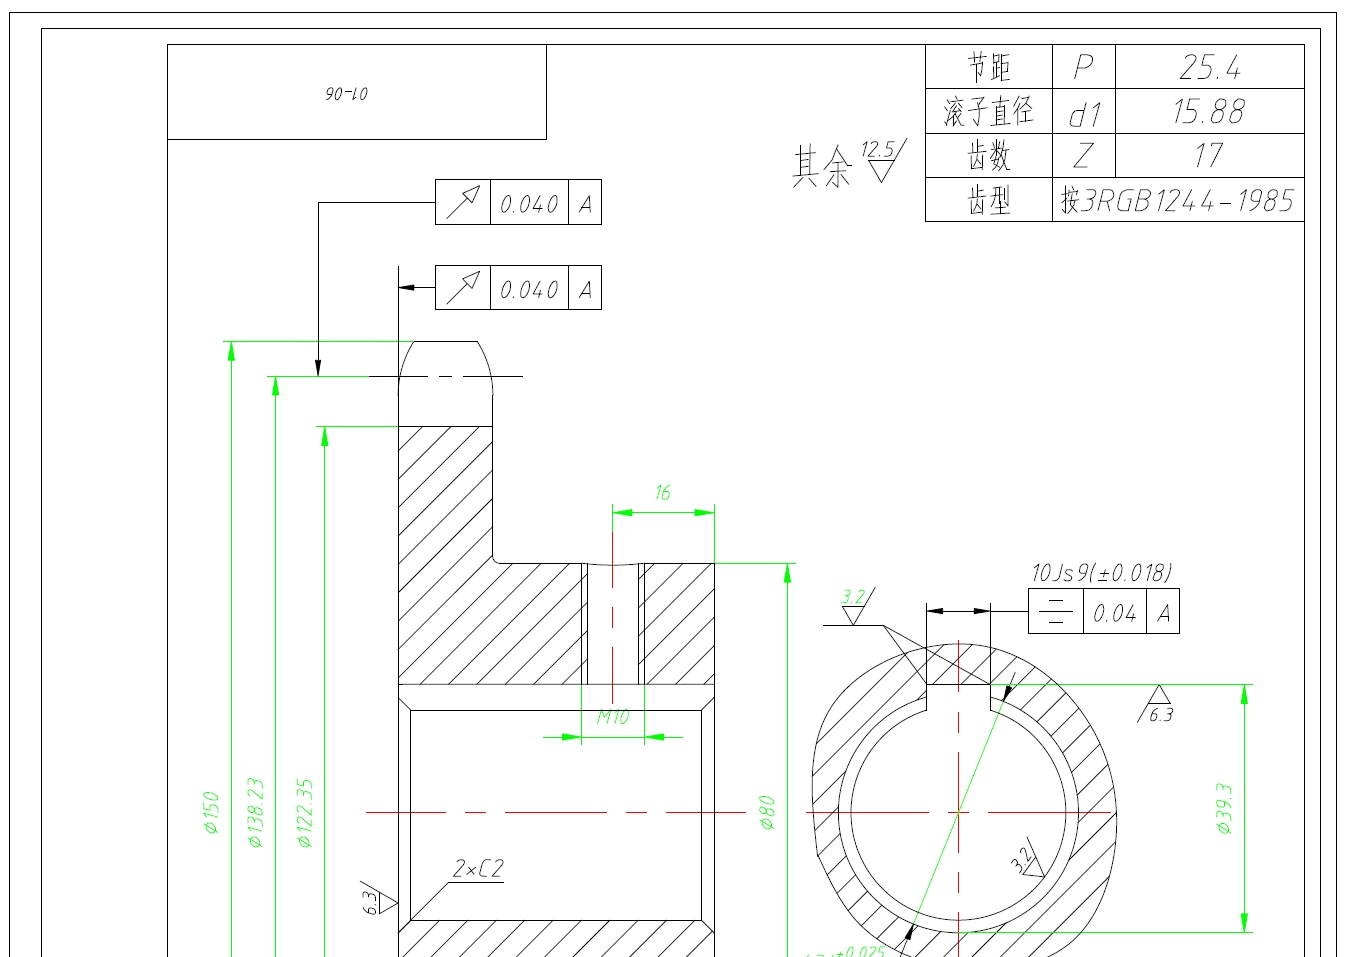
Task: Select the tooth count value 17
Action: [1209, 156]
